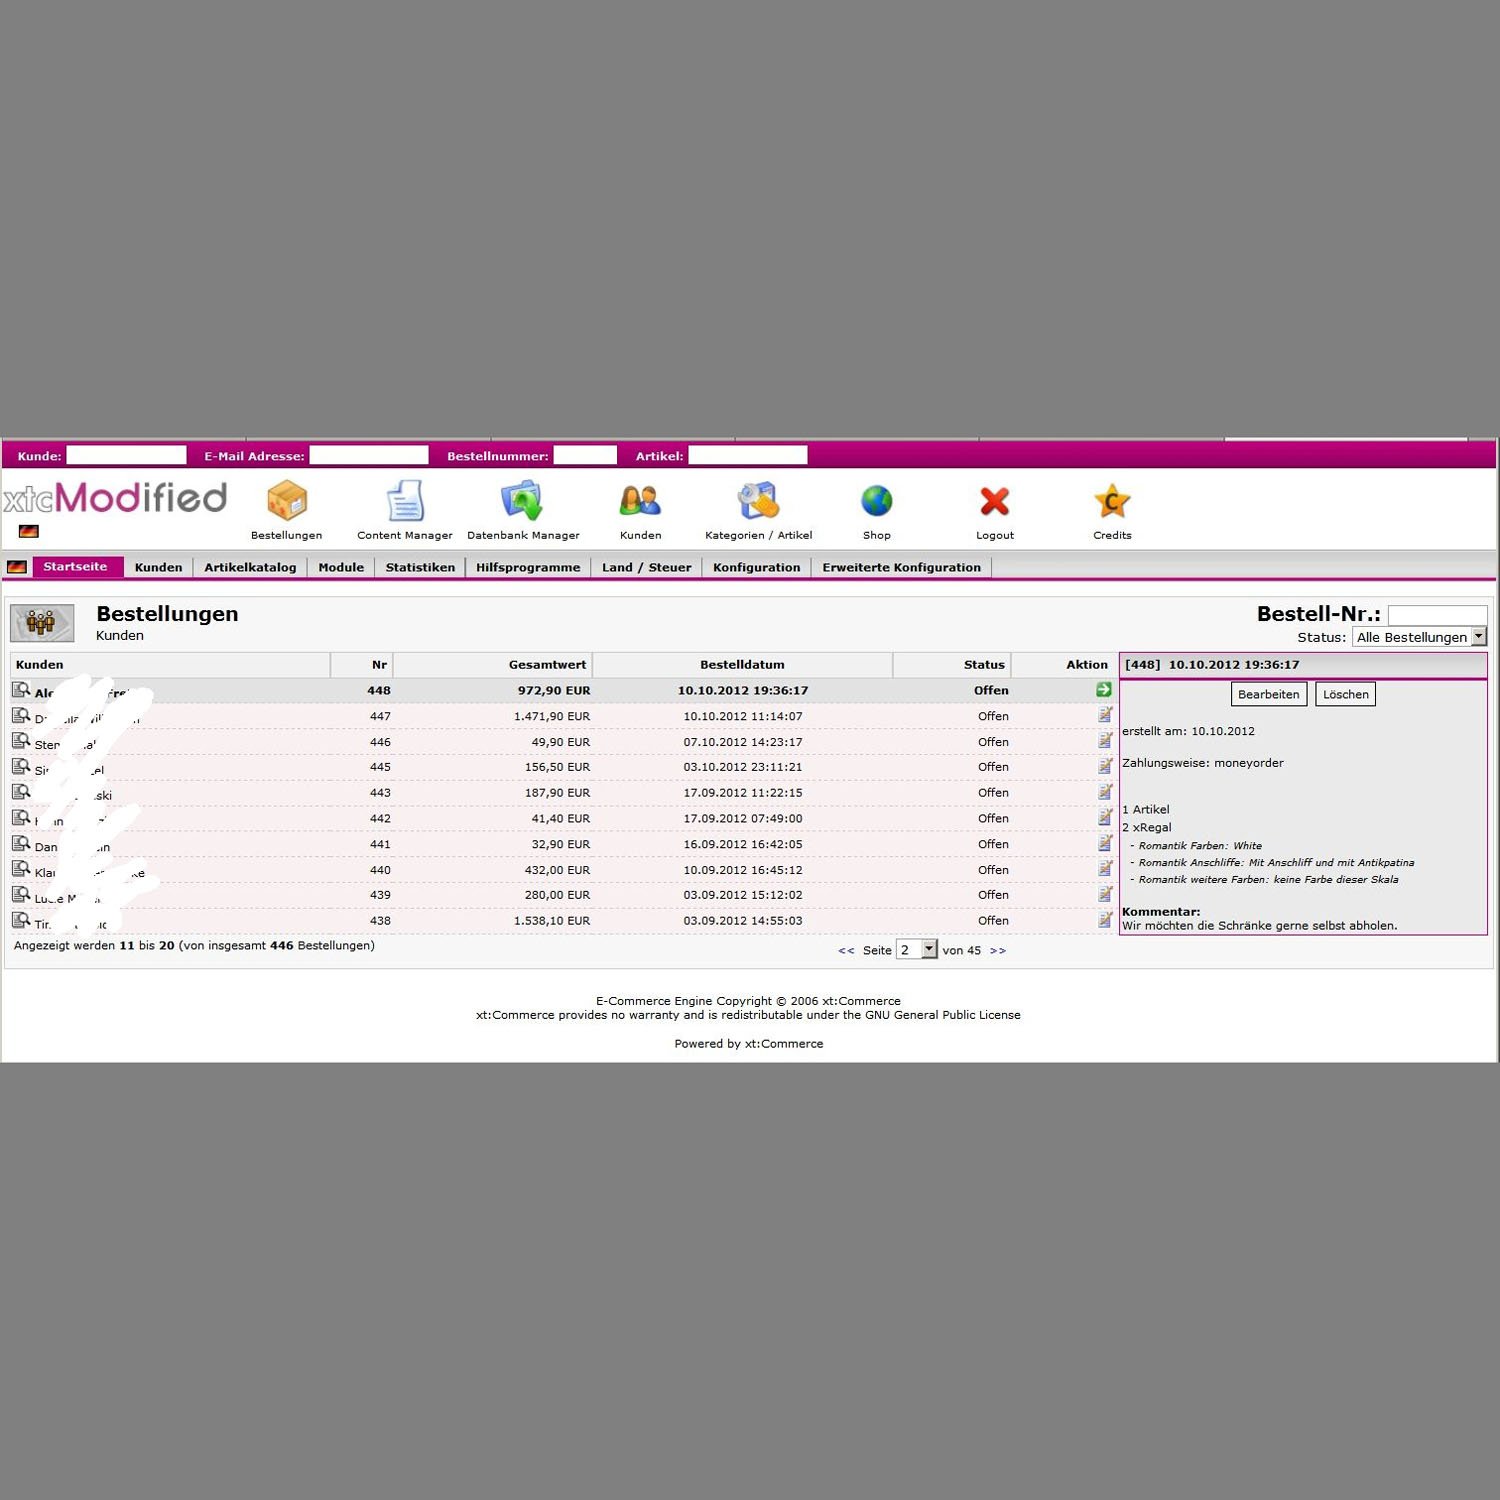Viewport: 1500px width, 1500px height.
Task: Go to previous page with << link
Action: [x=846, y=951]
